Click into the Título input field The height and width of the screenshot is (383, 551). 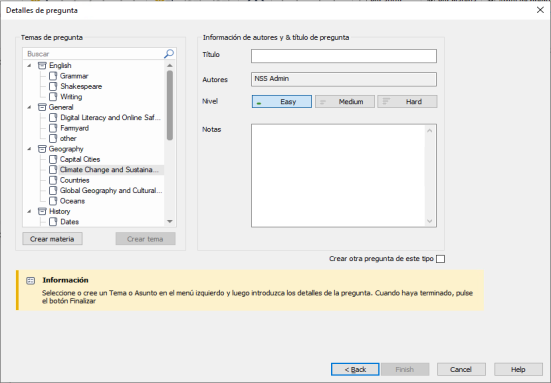pyautogui.click(x=344, y=56)
